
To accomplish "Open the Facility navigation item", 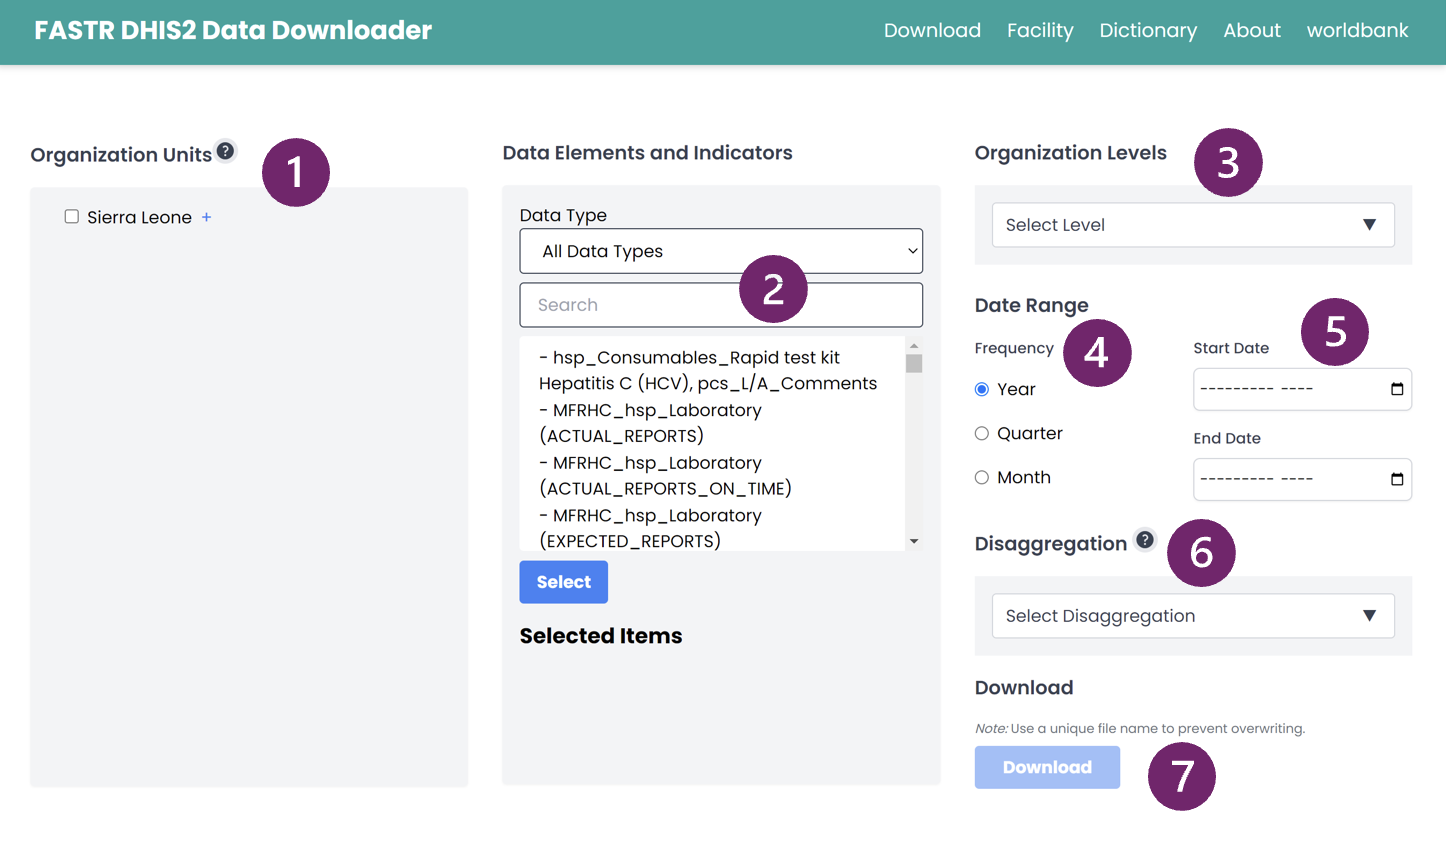I will point(1040,30).
